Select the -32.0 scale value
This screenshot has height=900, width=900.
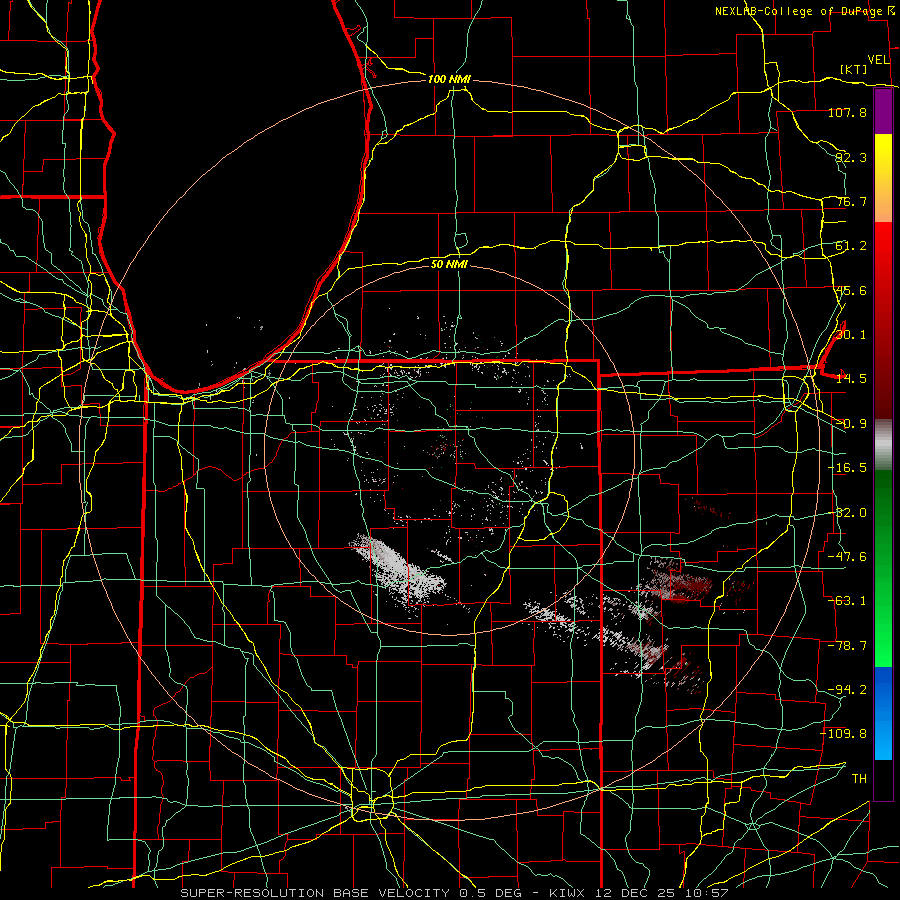(847, 513)
